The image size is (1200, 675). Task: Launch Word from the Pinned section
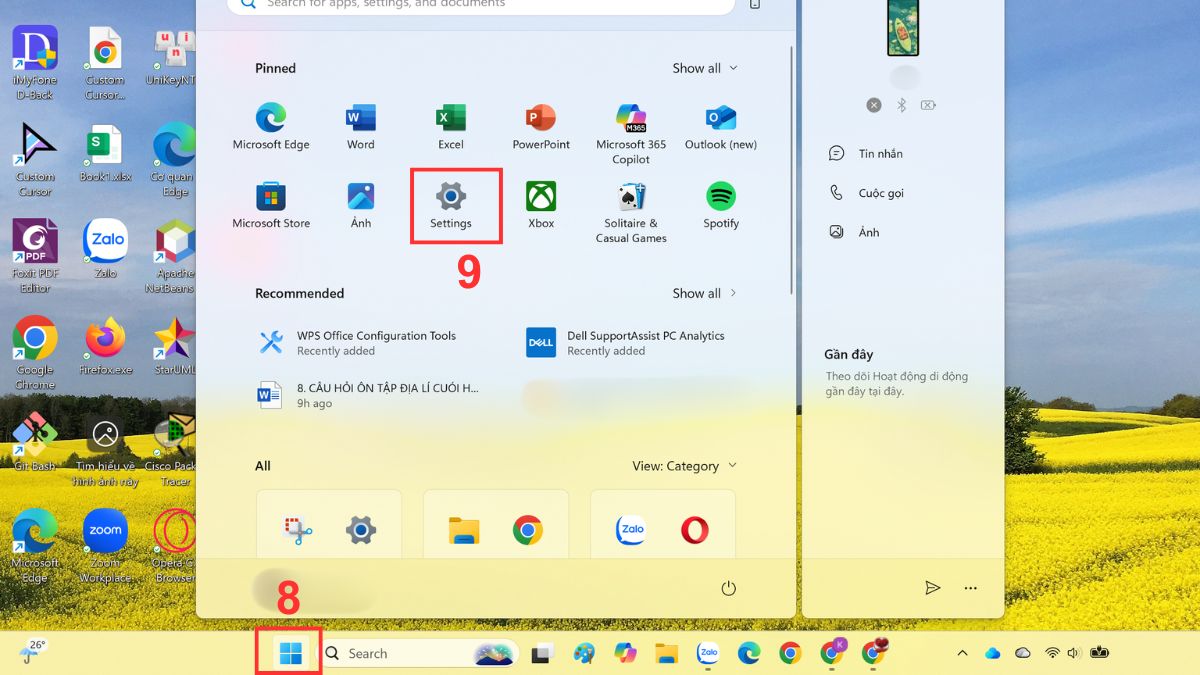click(361, 127)
